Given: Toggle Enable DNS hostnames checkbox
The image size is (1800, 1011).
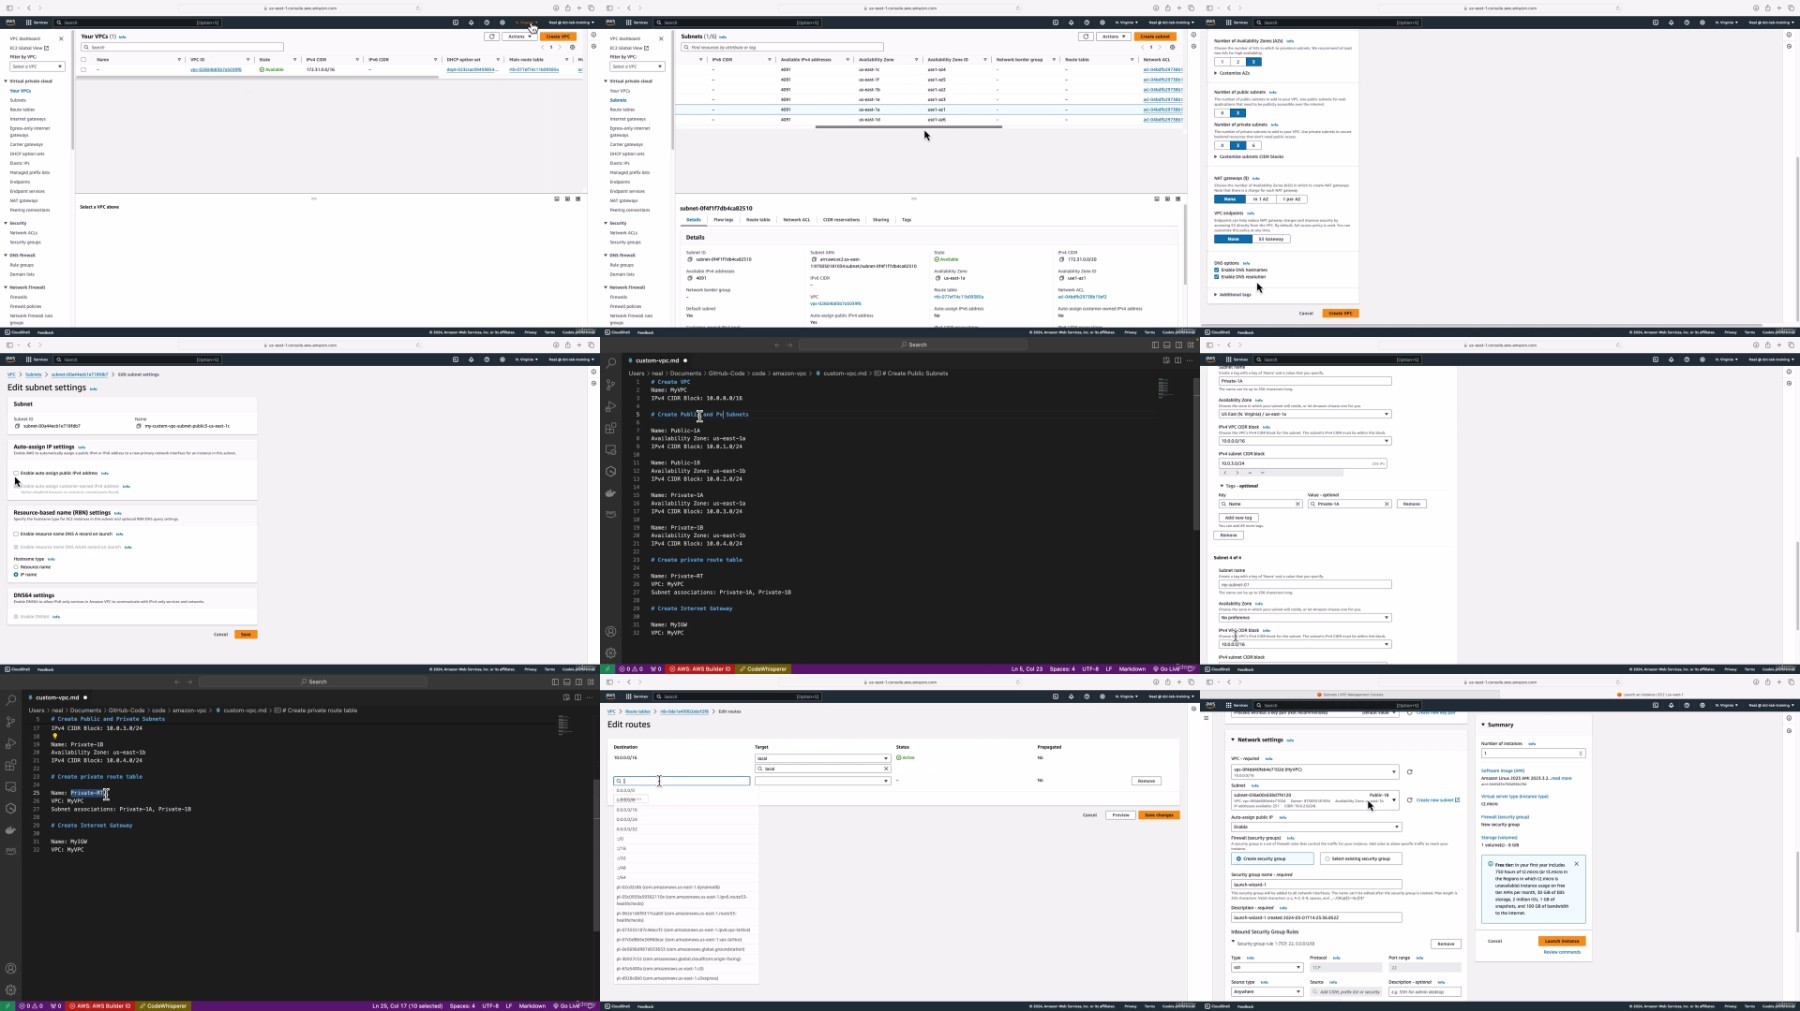Looking at the screenshot, I should tap(1217, 270).
